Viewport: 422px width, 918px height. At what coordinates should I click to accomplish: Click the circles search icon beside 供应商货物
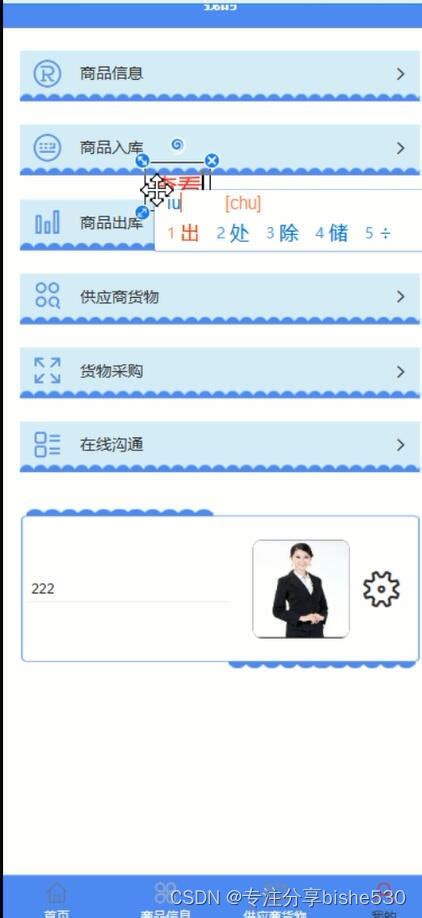(x=47, y=296)
